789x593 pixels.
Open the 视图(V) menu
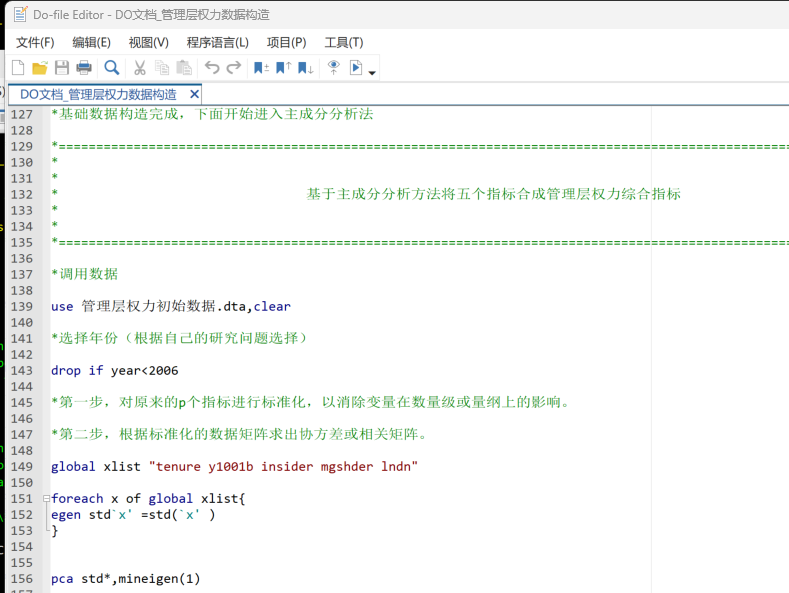point(149,43)
